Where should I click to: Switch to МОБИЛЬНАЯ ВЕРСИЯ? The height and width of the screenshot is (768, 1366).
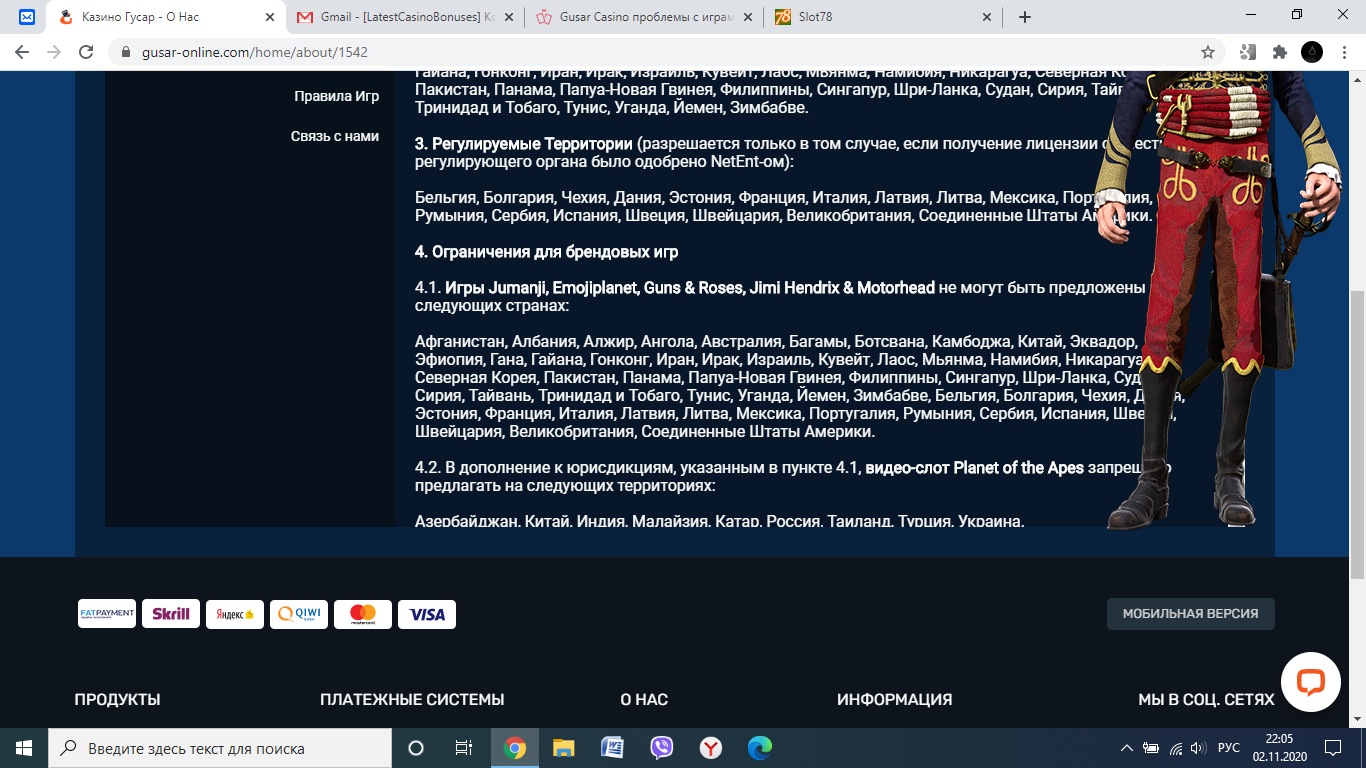tap(1191, 614)
